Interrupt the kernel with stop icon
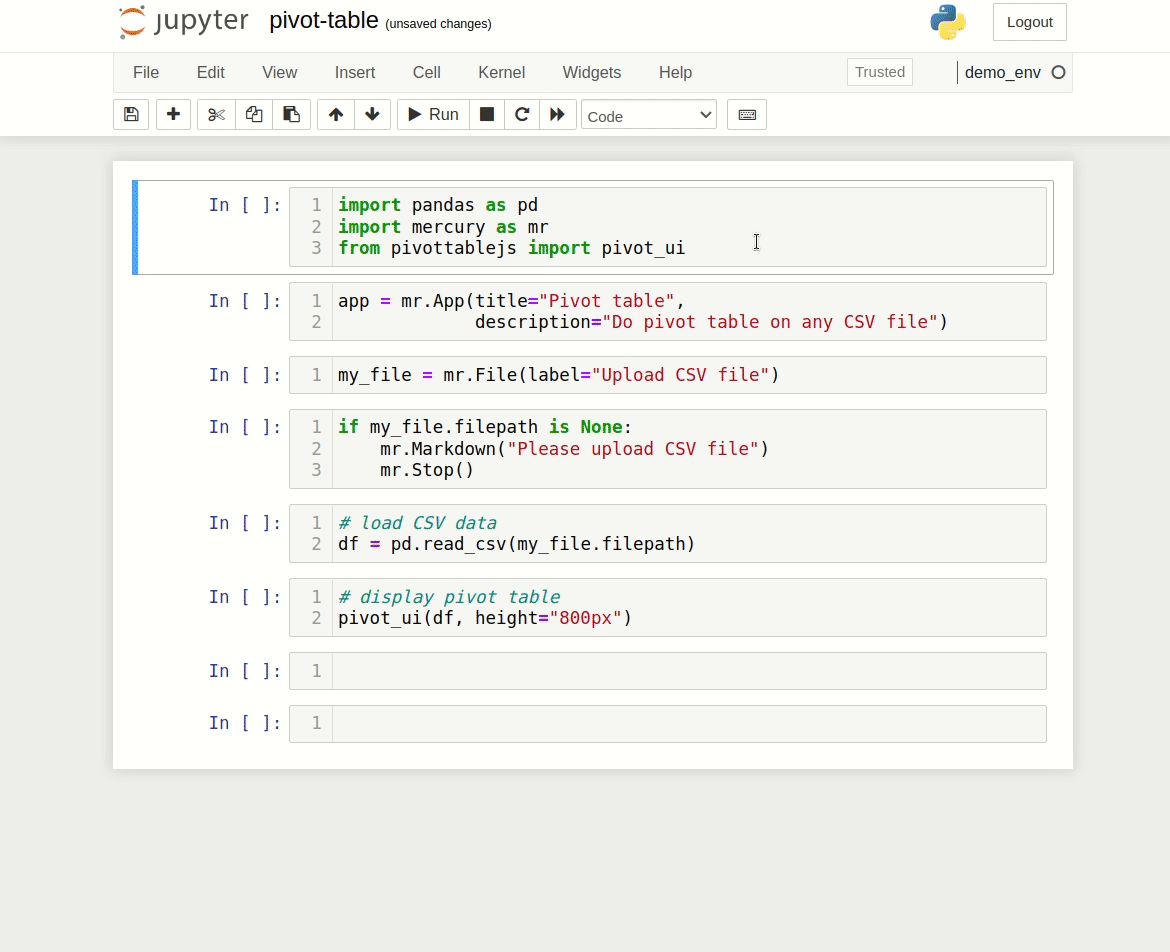 [x=487, y=114]
